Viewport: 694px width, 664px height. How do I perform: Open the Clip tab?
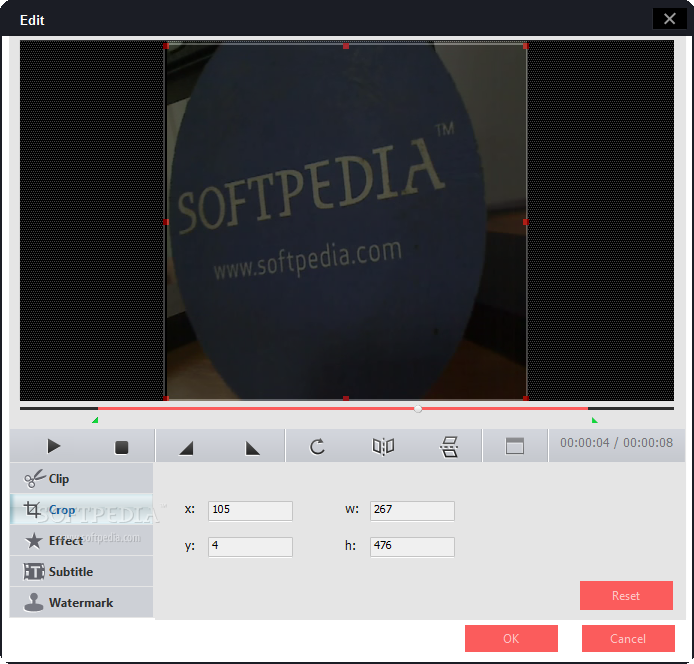click(x=81, y=479)
